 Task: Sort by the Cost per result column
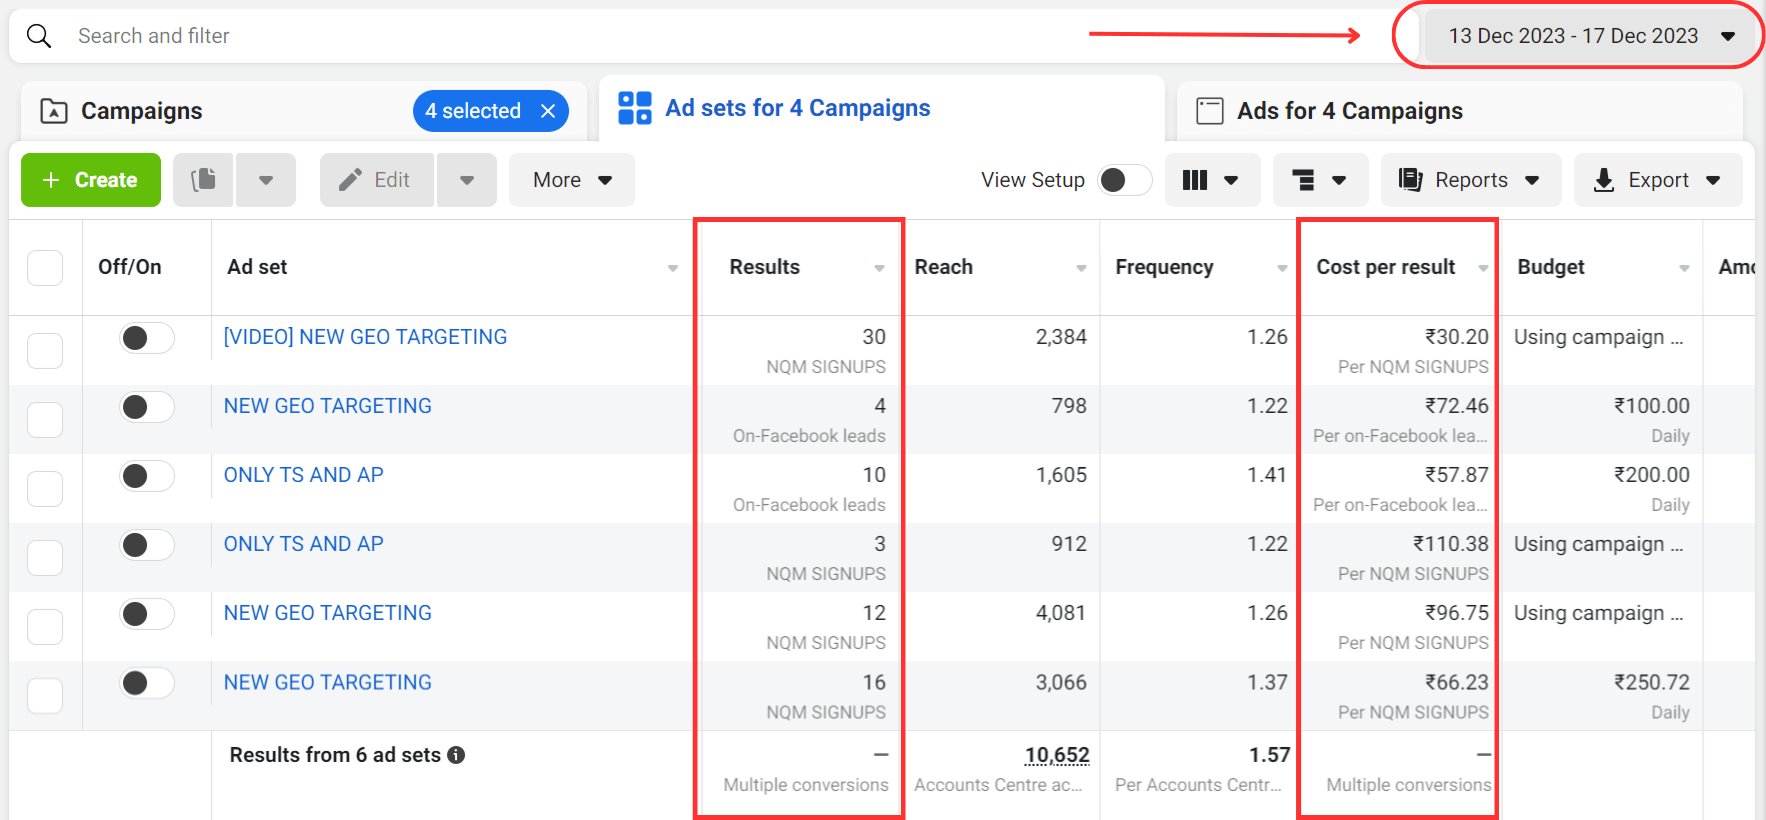tap(1385, 267)
